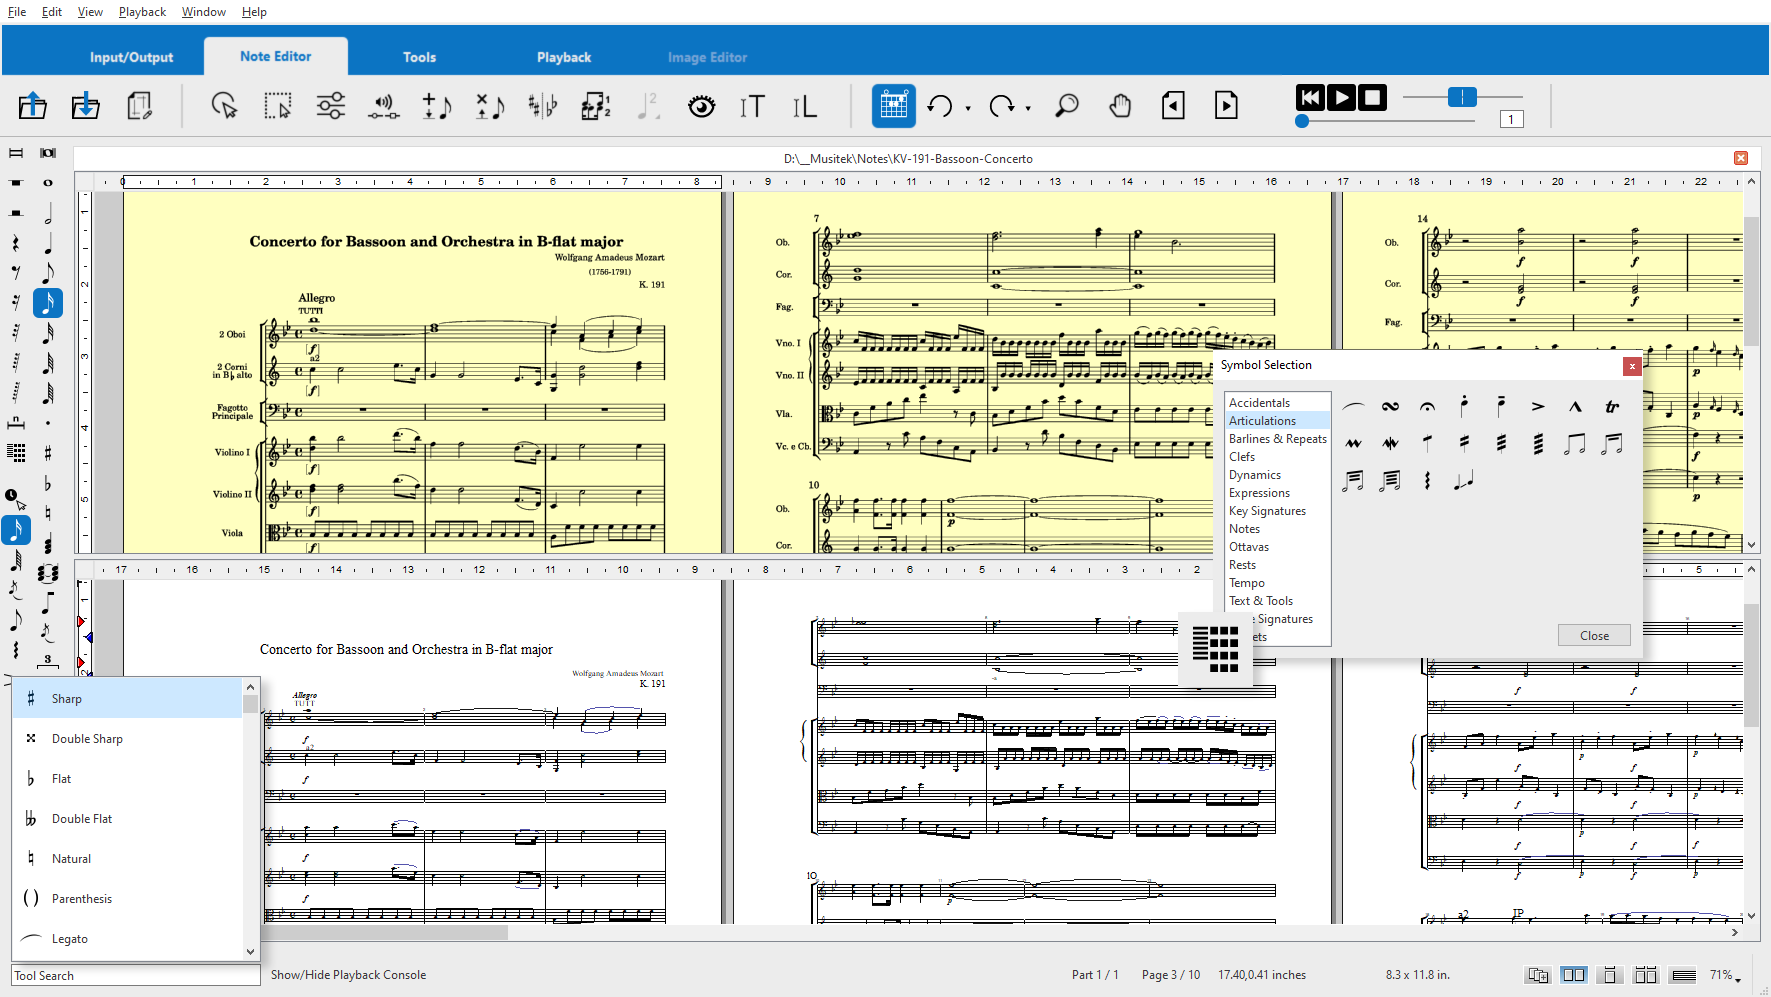Select the triplet 3 tool in palette
Image resolution: width=1771 pixels, height=997 pixels.
pyautogui.click(x=47, y=660)
